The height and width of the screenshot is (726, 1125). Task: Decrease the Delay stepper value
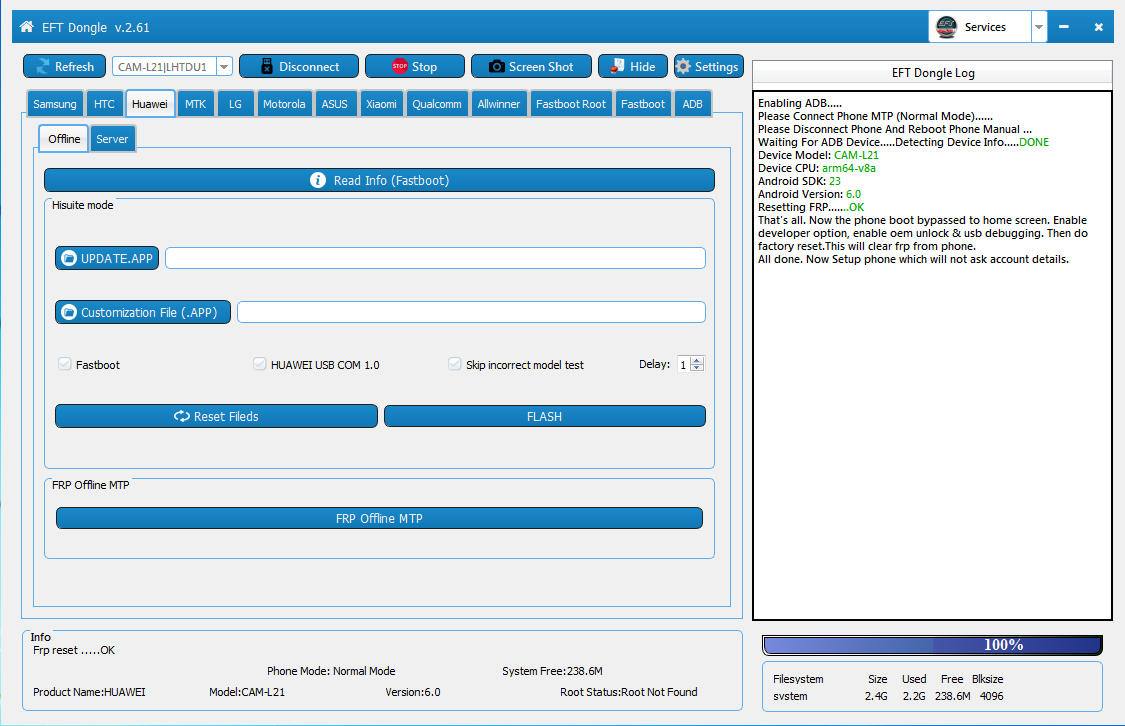pyautogui.click(x=697, y=368)
